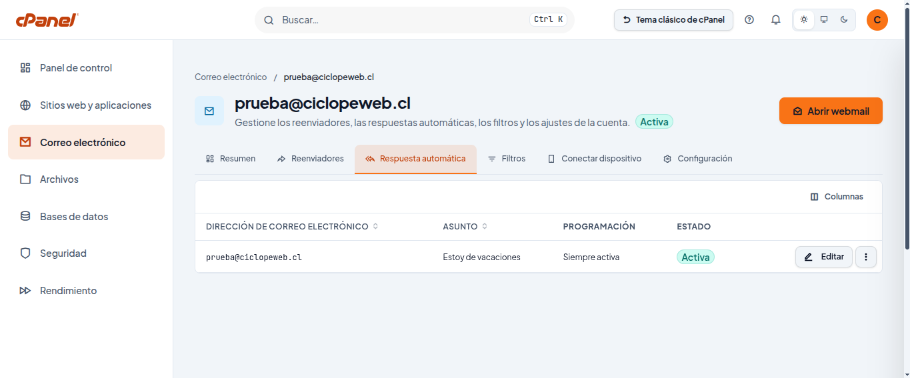Click the globe icon for Sitios web
This screenshot has width=910, height=378.
[x=25, y=105]
